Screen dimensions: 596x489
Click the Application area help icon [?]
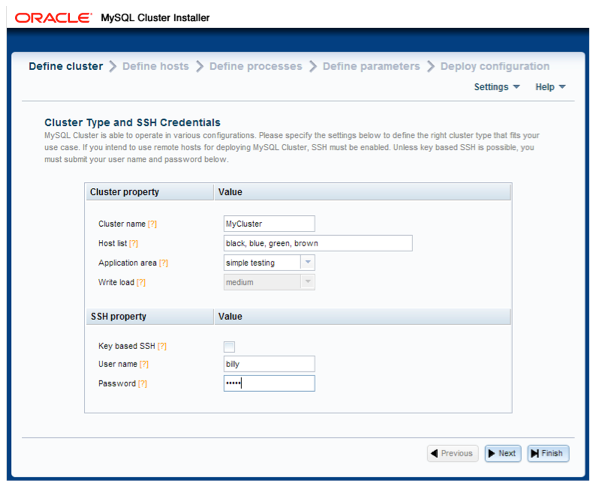163,263
